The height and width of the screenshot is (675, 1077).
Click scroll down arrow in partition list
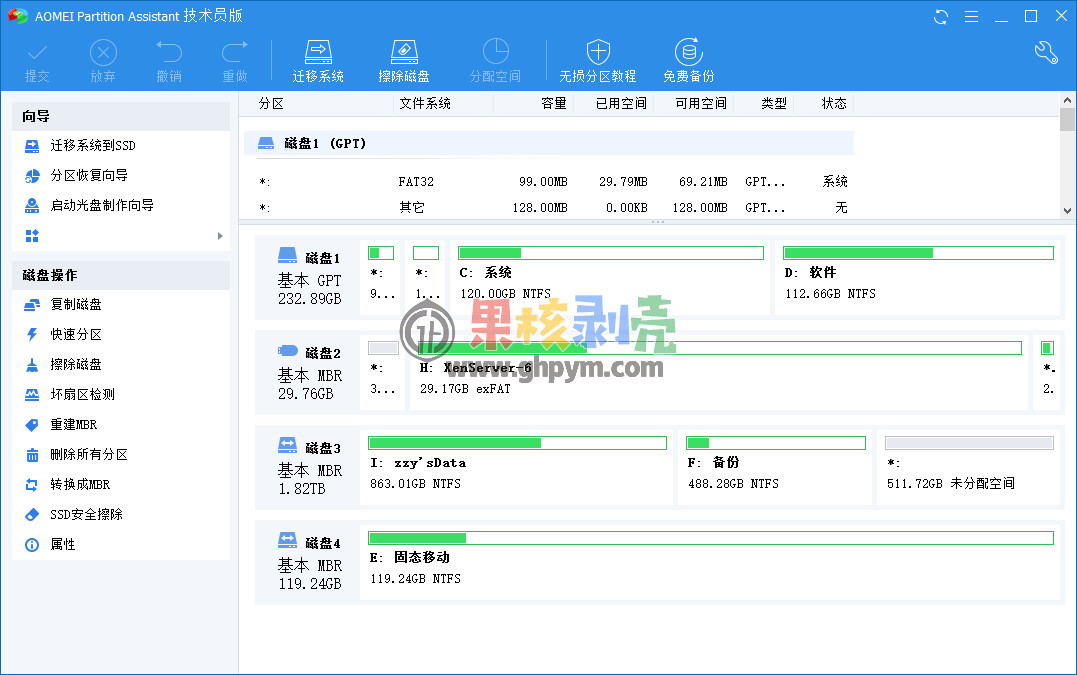tap(1067, 211)
